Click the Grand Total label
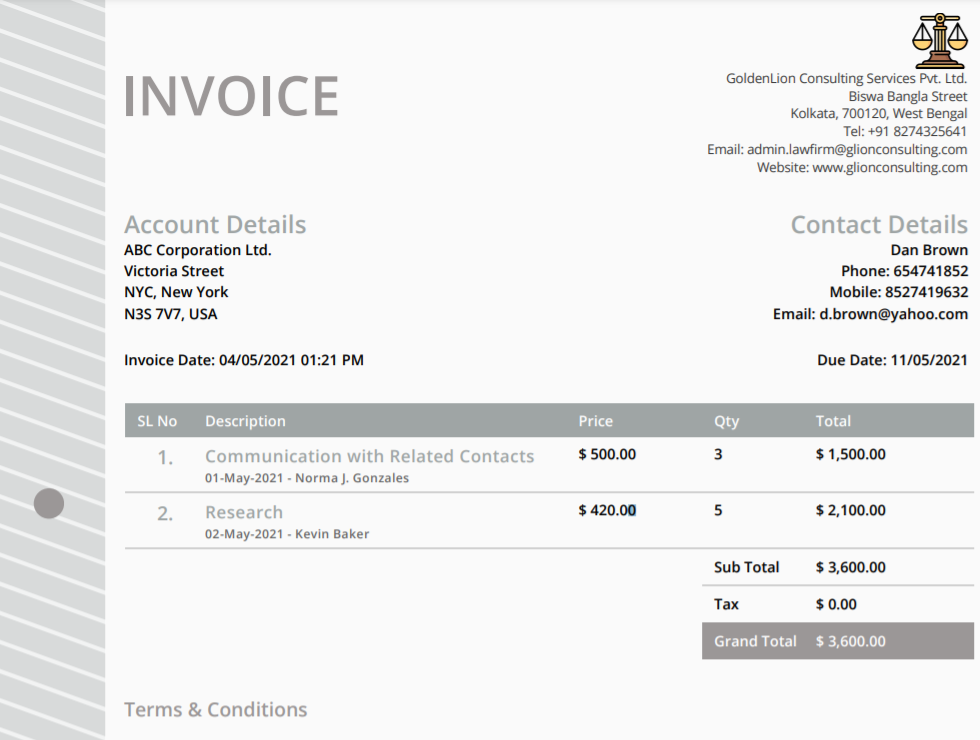Screen dimensions: 980x740 (x=755, y=641)
